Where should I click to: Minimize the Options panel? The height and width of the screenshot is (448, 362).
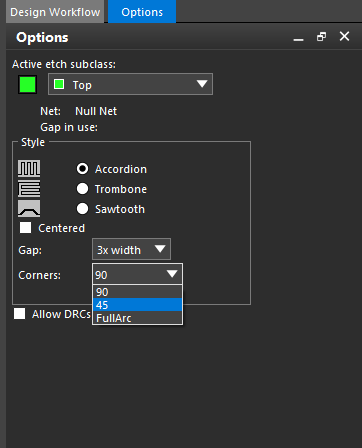coord(298,37)
